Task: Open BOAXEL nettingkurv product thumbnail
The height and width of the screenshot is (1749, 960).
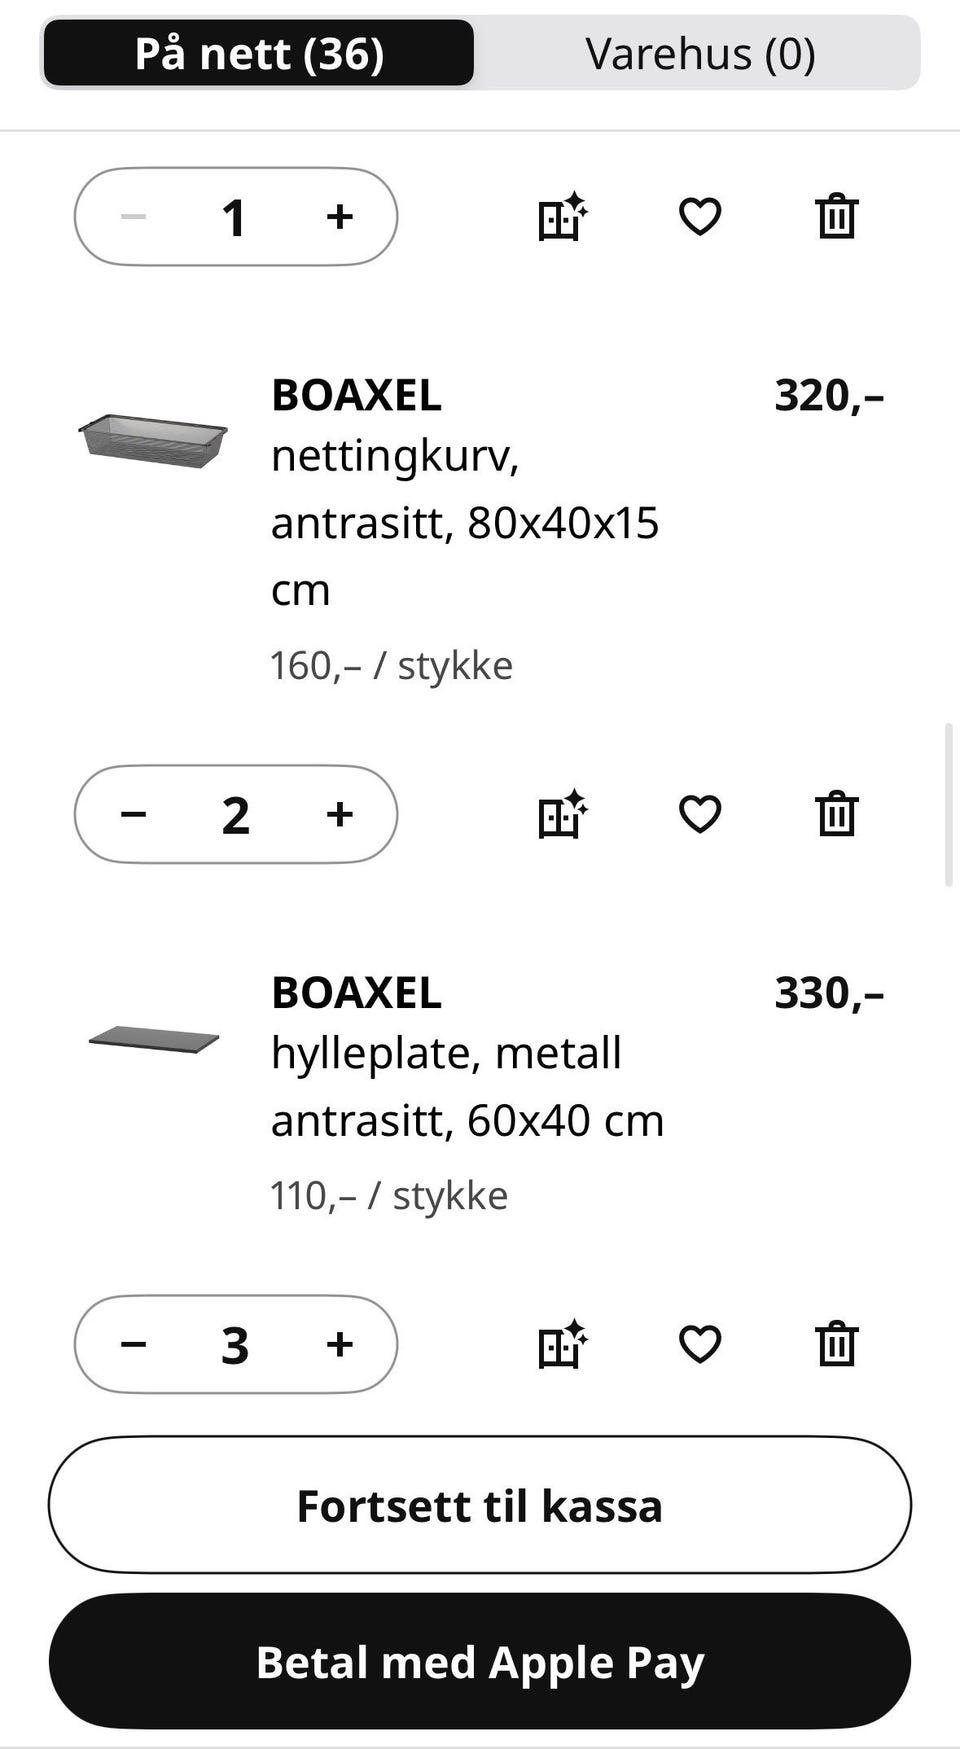Action: point(153,440)
